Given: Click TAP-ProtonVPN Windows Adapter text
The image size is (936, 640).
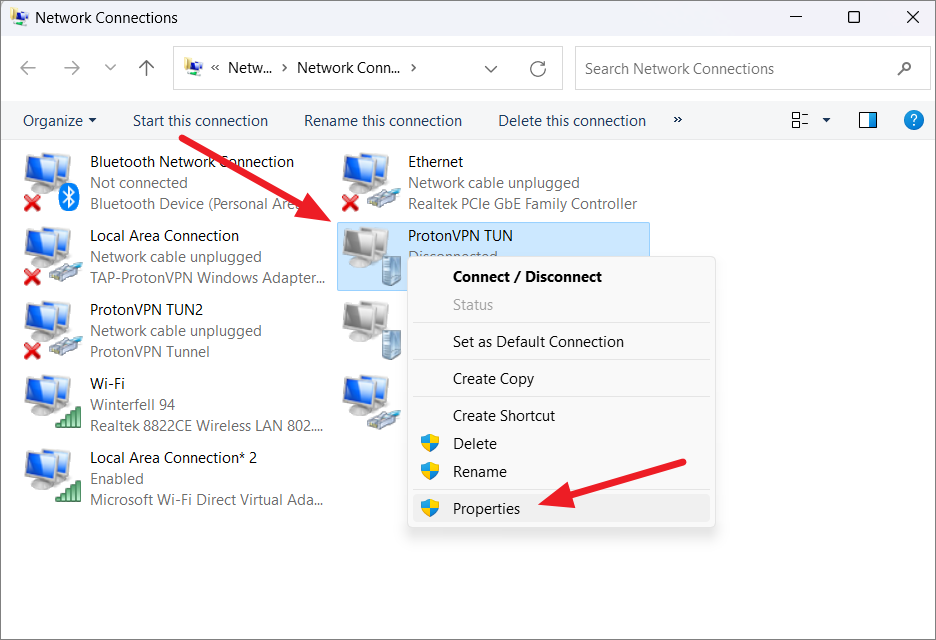Looking at the screenshot, I should pos(207,278).
